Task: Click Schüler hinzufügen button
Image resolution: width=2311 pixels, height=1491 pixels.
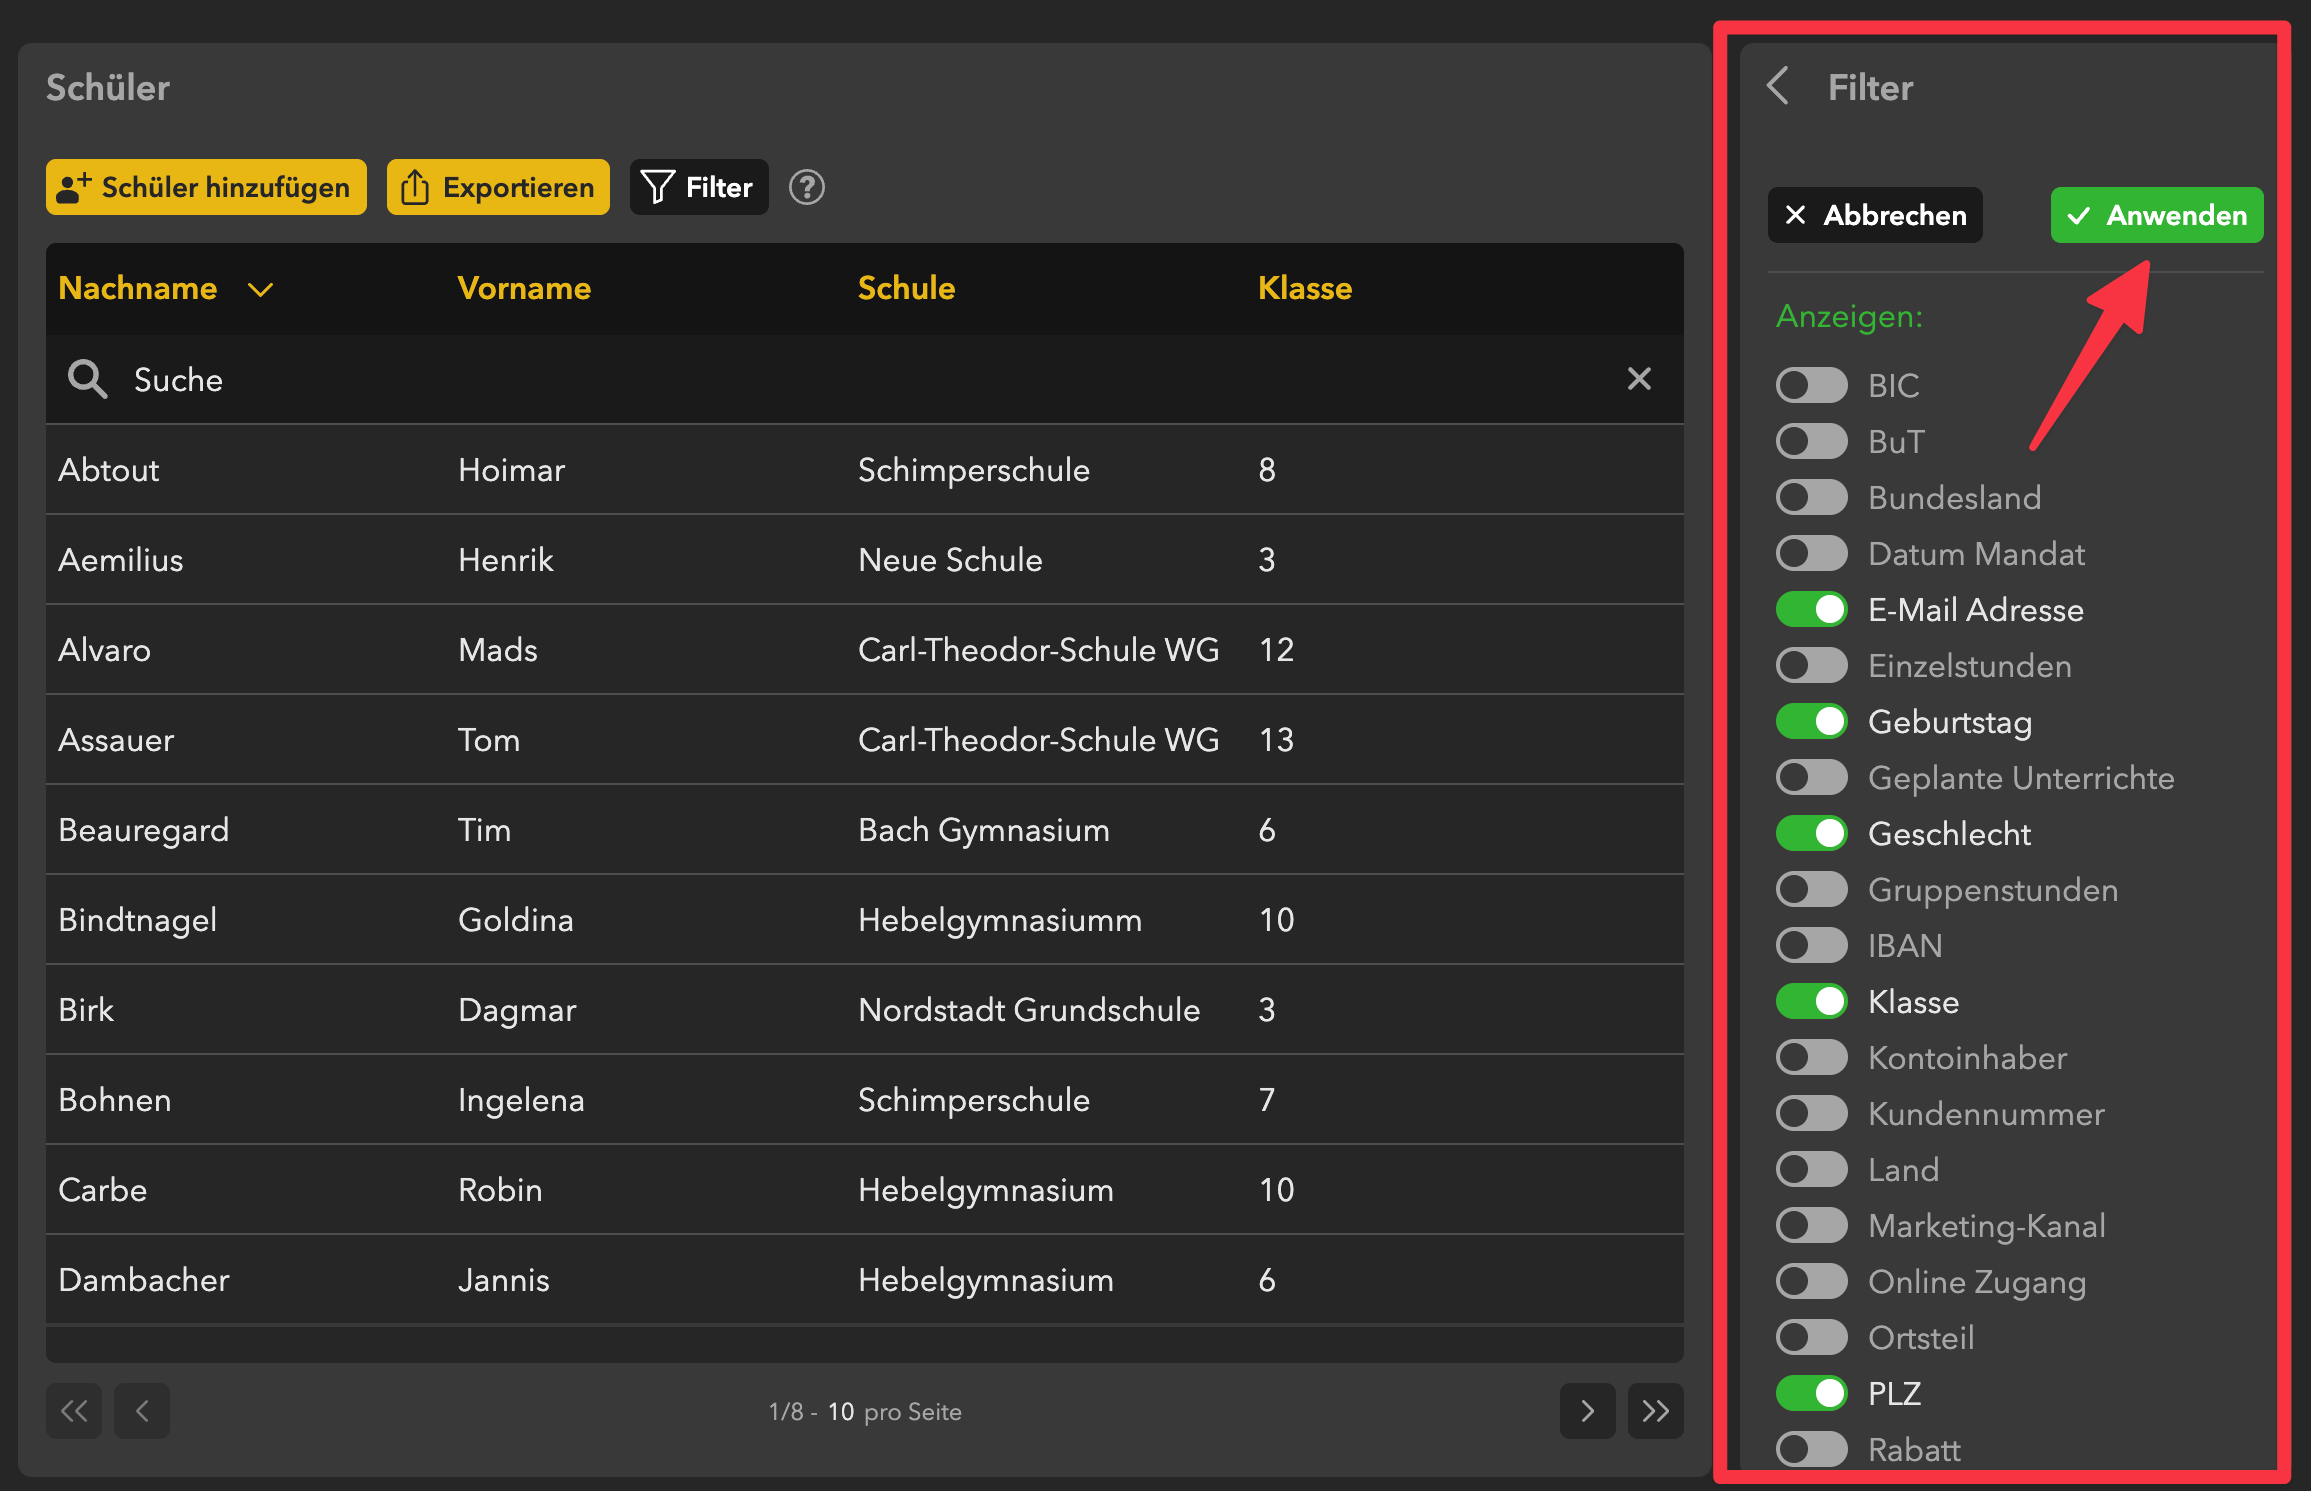Action: point(206,187)
